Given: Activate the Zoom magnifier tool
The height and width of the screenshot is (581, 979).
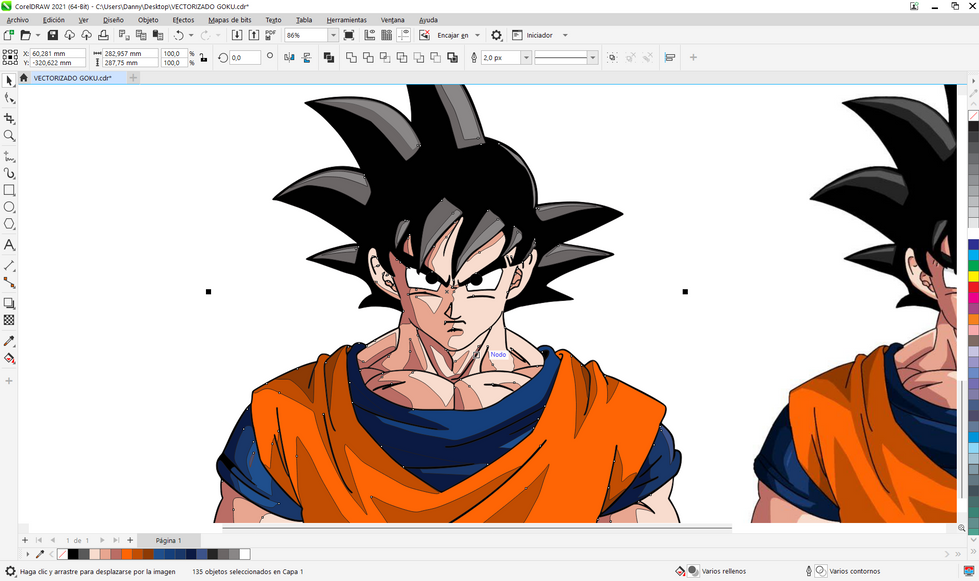Looking at the screenshot, I should click(9, 135).
